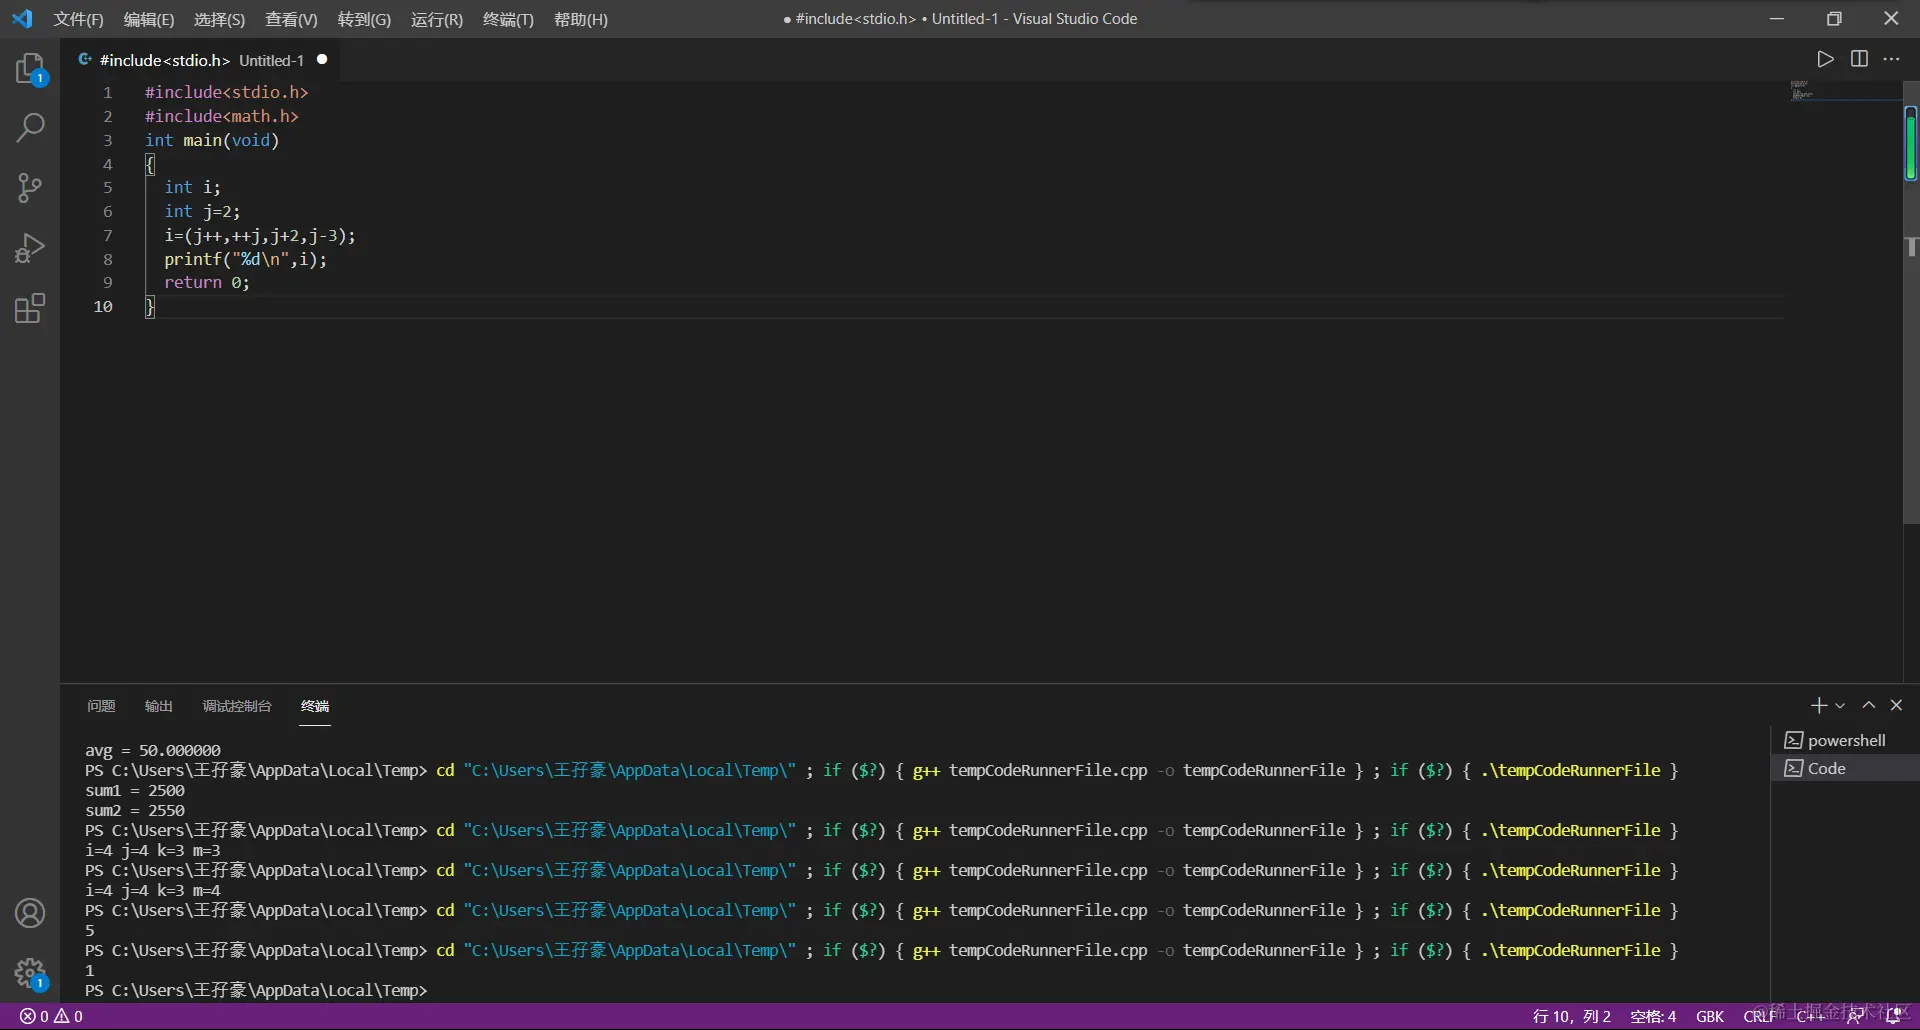Switch to the 输出 panel tab
Screen dimensions: 1920x1030
[158, 706]
